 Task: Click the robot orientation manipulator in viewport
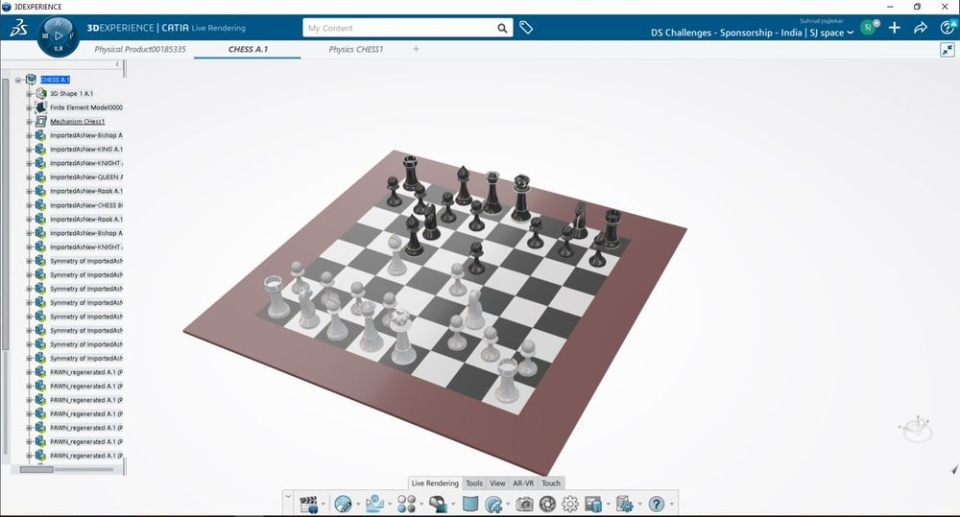click(x=916, y=429)
